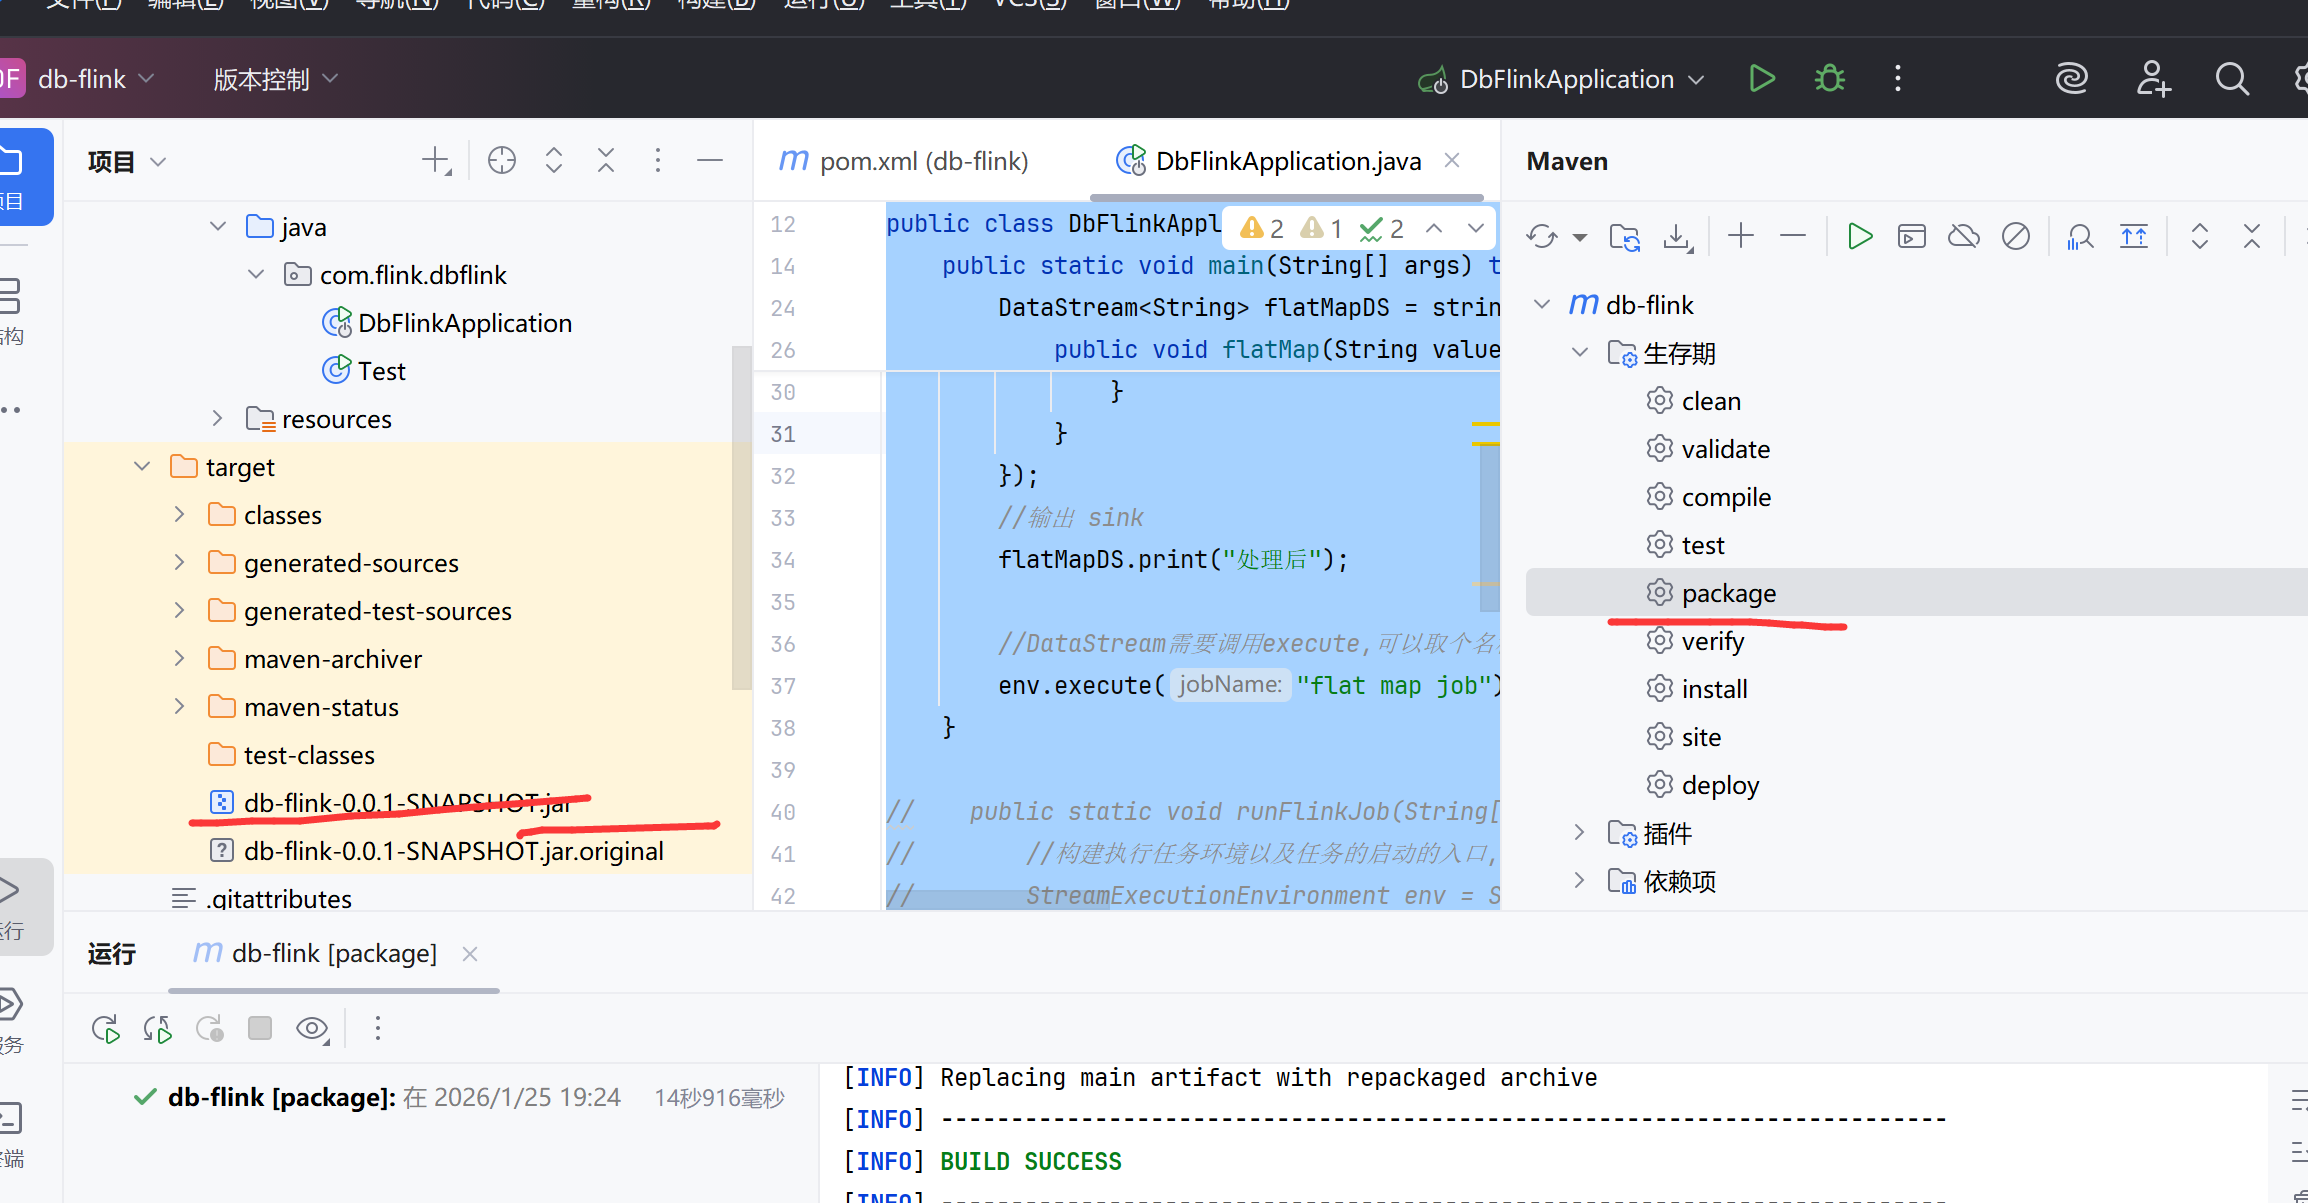Viewport: 2308px width, 1203px height.
Task: Click Download Sources icon in Maven toolbar
Action: (1677, 237)
